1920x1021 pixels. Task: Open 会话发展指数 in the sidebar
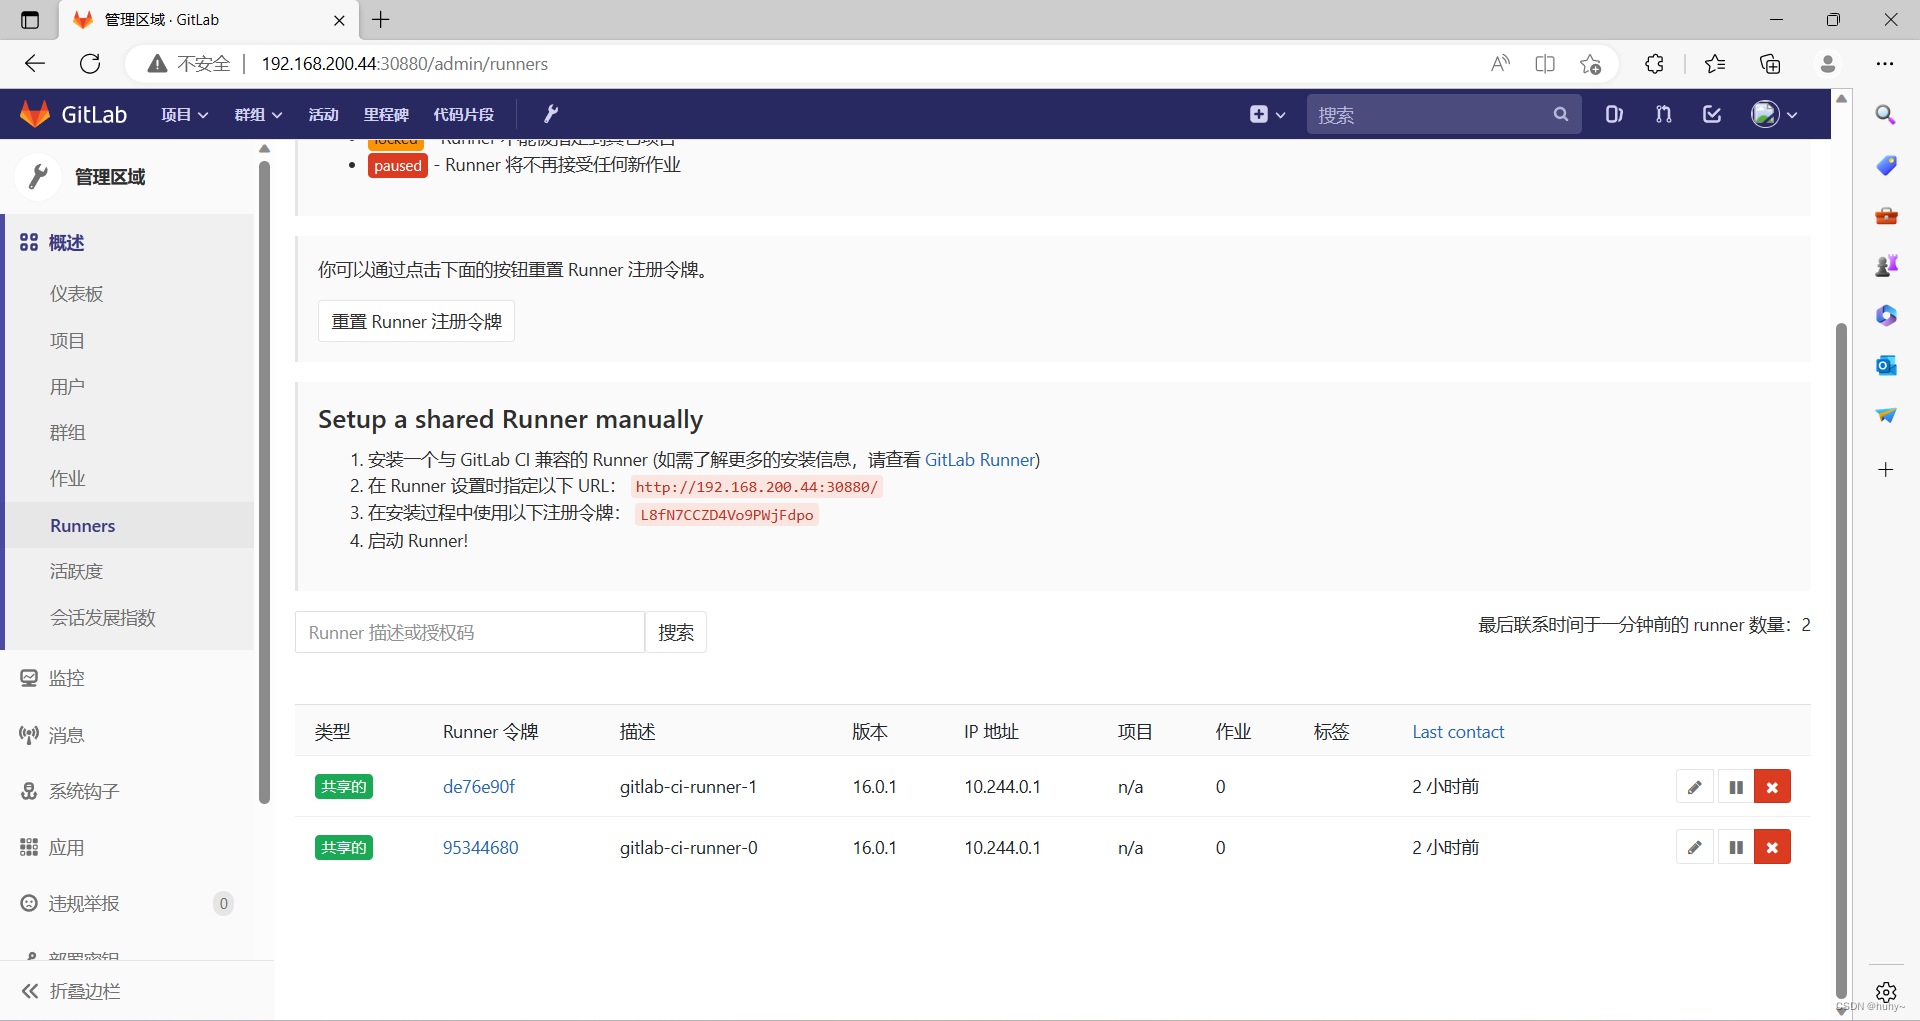click(103, 618)
